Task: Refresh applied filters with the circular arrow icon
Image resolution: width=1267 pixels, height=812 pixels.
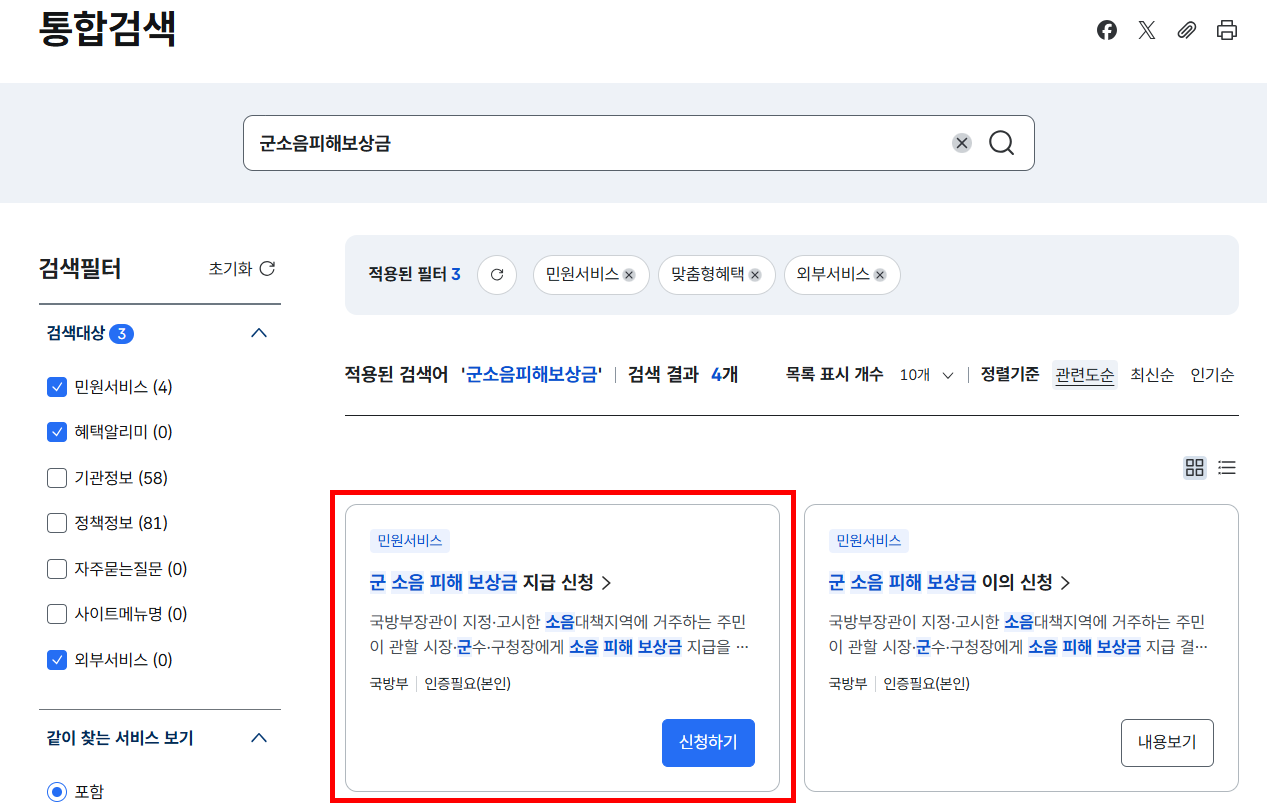Action: click(x=497, y=275)
